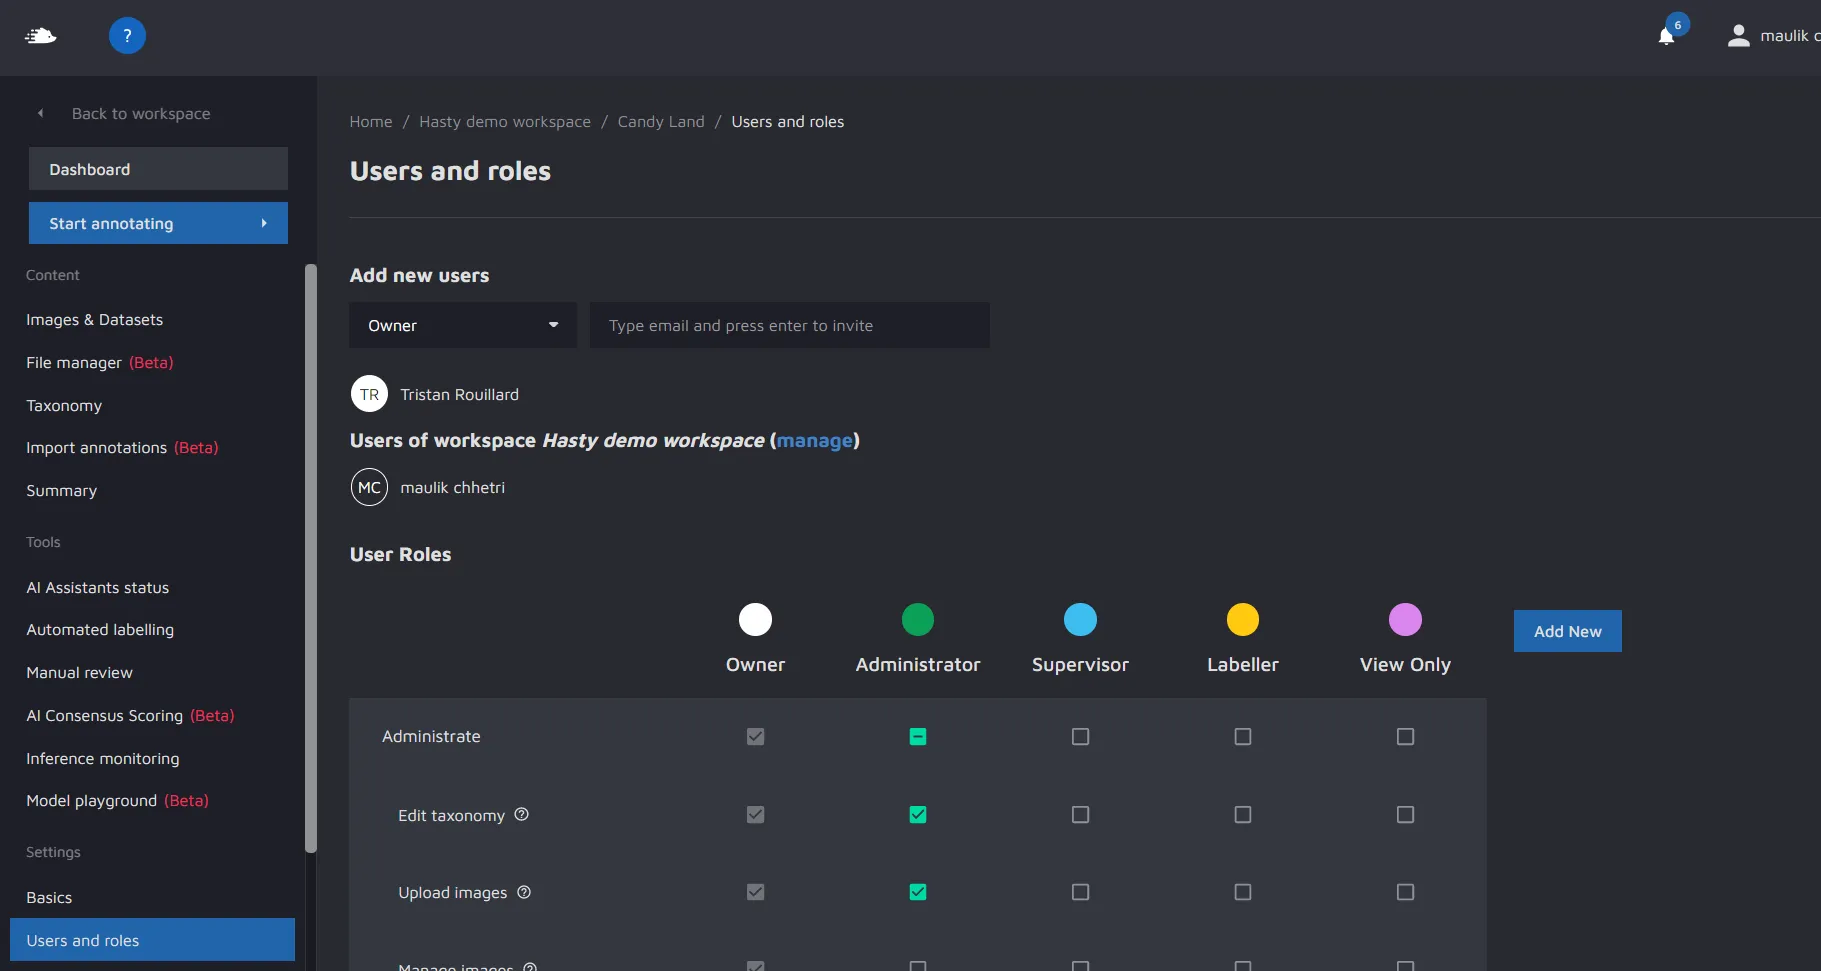Click the Upload images info icon
The image size is (1821, 971).
pyautogui.click(x=524, y=892)
